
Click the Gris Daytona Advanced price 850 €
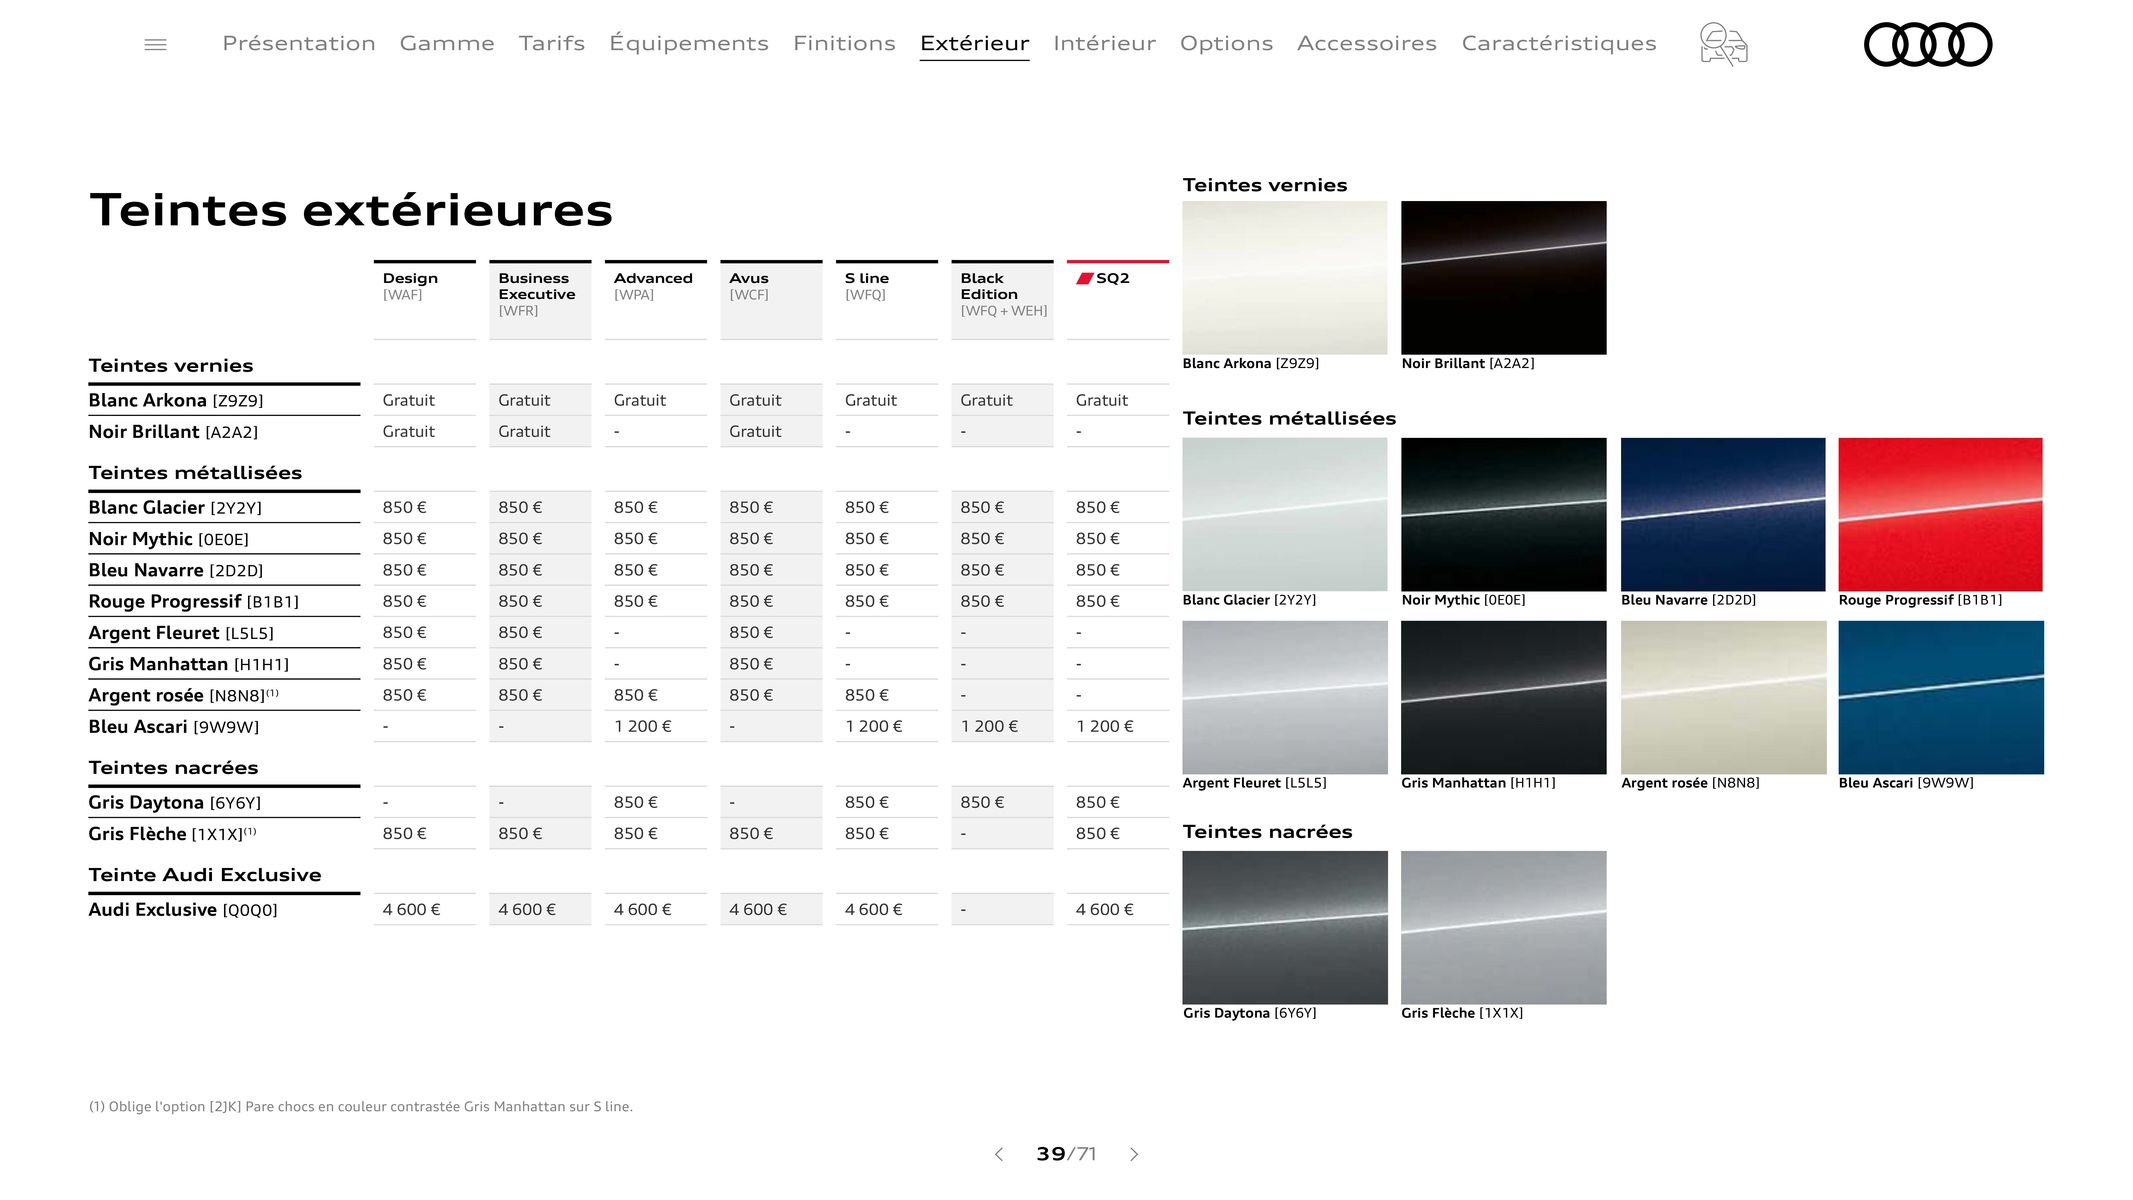tap(636, 802)
